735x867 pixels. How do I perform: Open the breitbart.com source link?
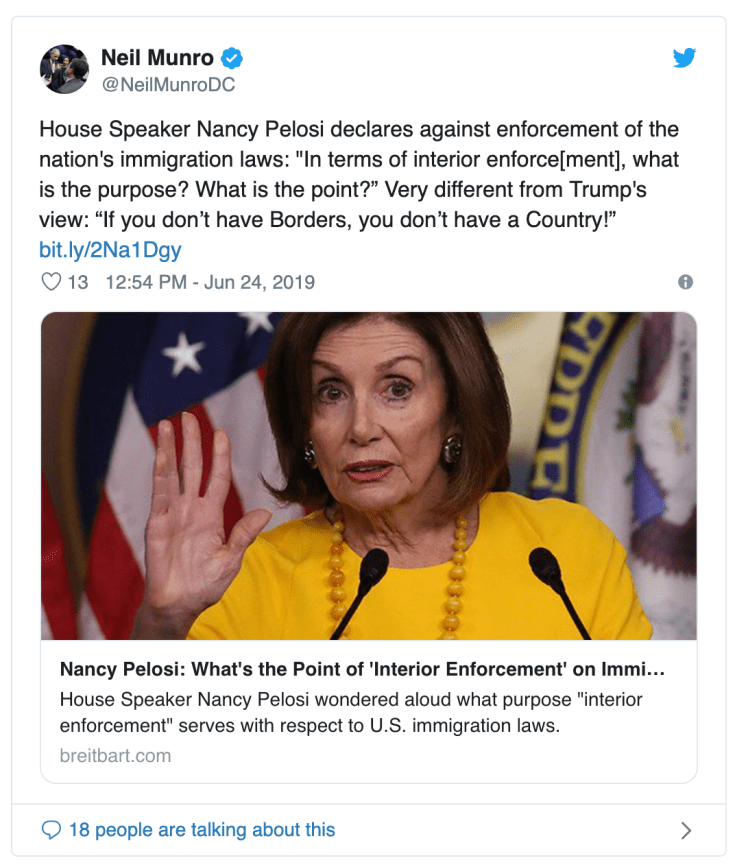(x=117, y=756)
